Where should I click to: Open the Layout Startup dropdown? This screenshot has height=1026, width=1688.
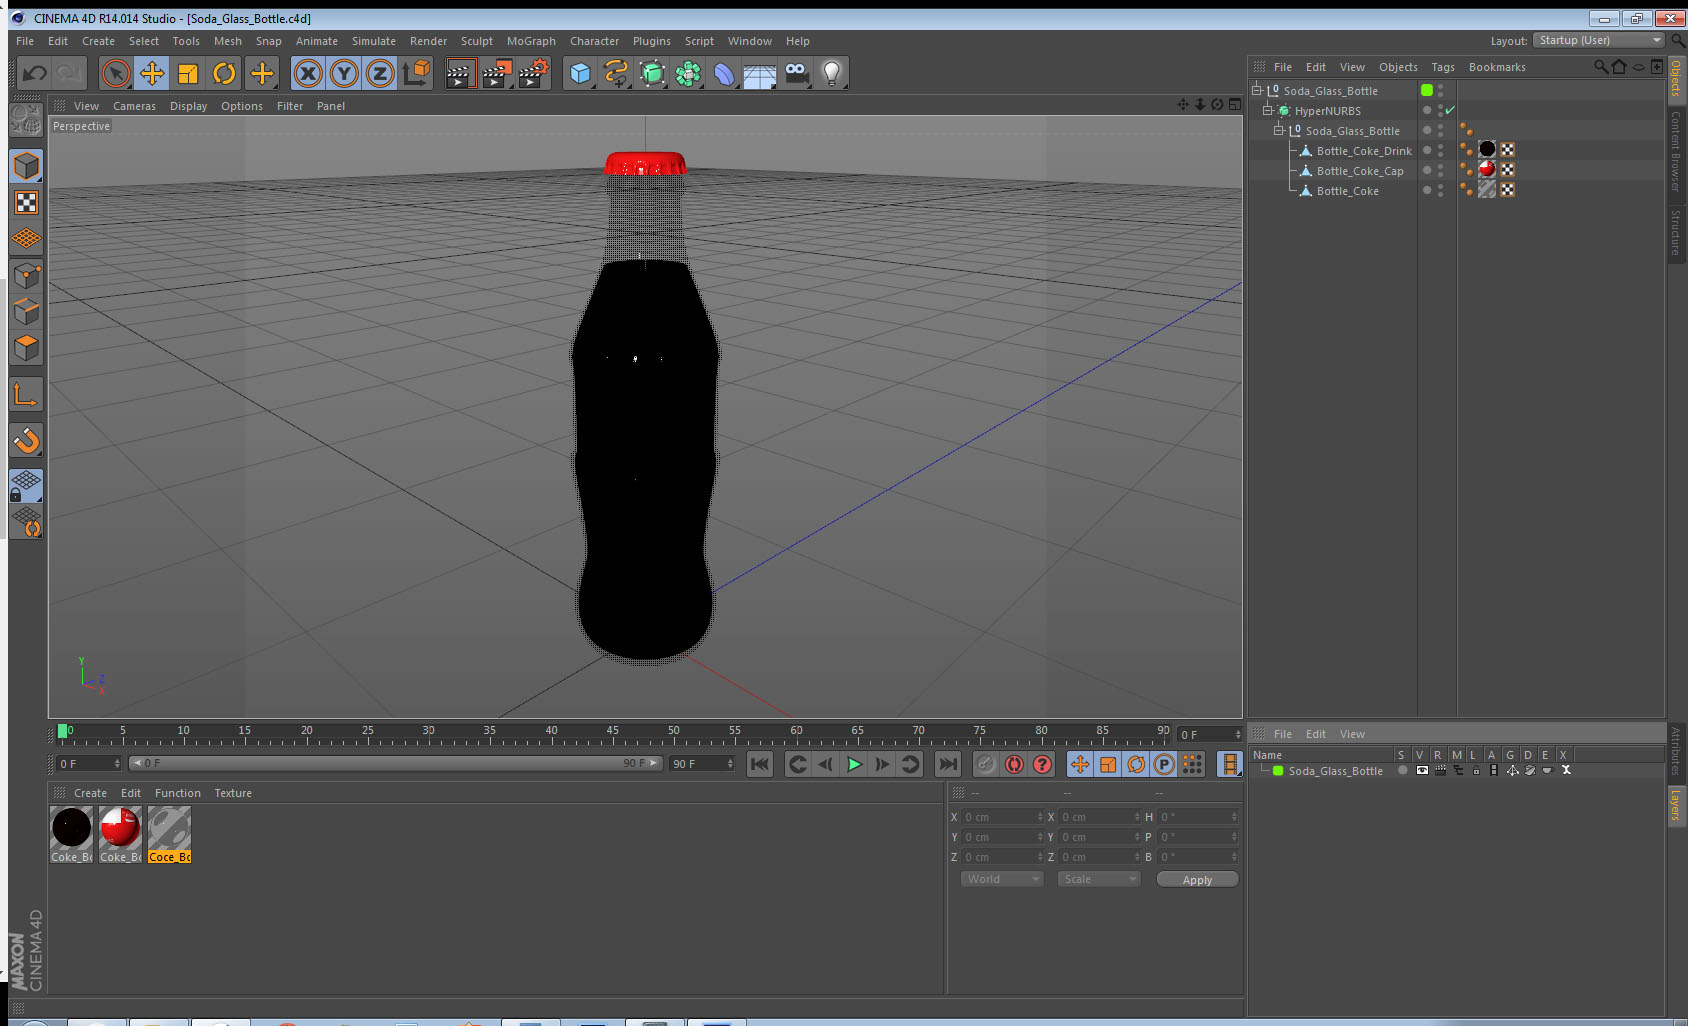pyautogui.click(x=1599, y=40)
